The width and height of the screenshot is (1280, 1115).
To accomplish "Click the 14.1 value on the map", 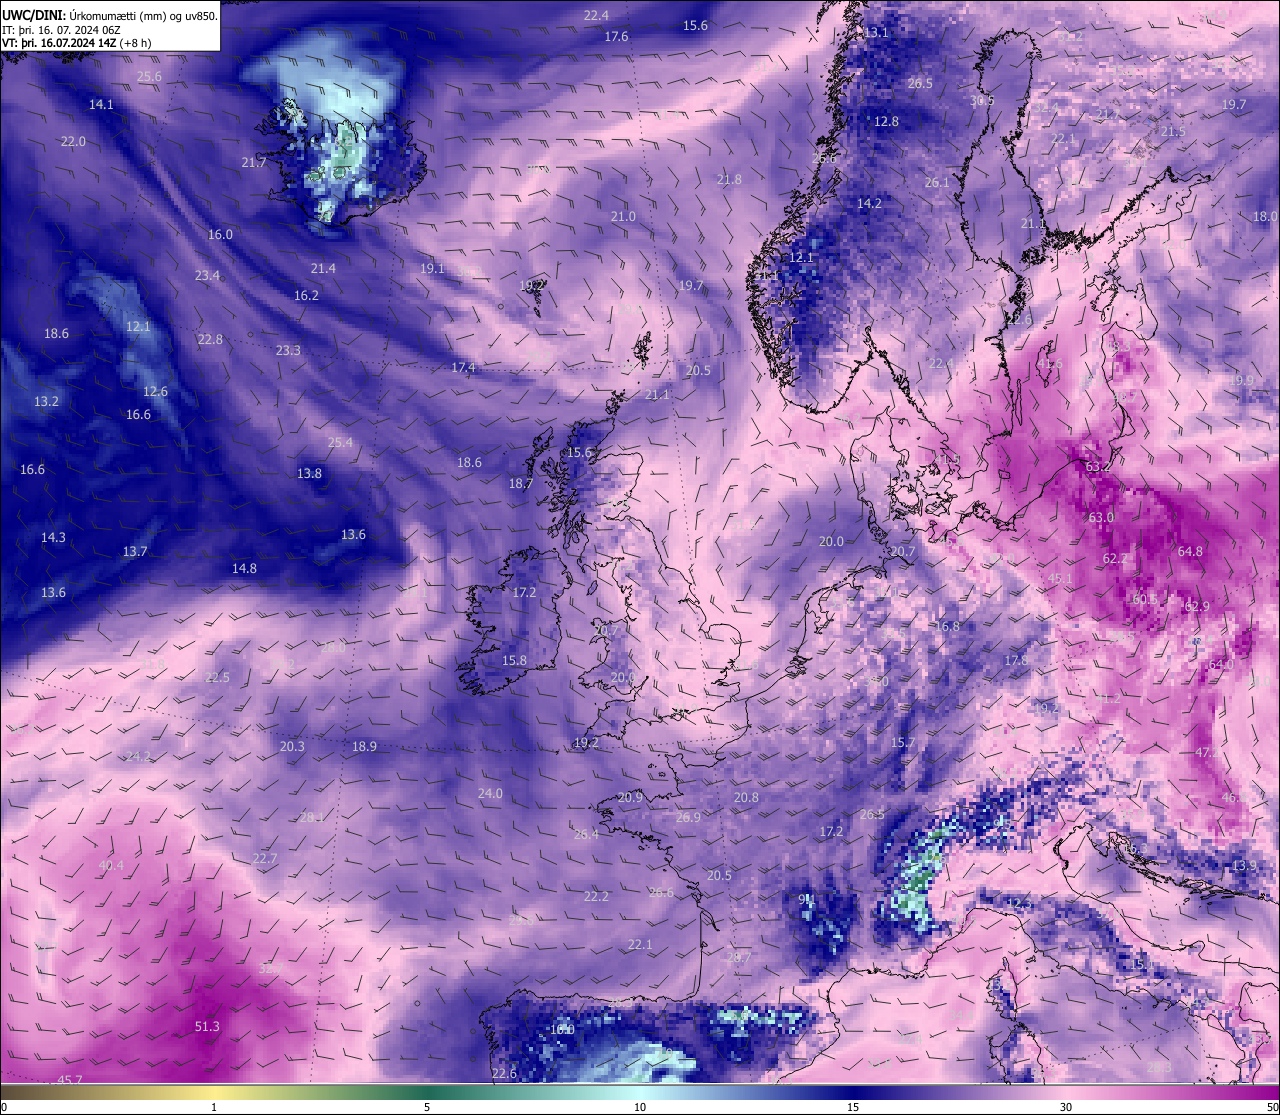I will (101, 104).
